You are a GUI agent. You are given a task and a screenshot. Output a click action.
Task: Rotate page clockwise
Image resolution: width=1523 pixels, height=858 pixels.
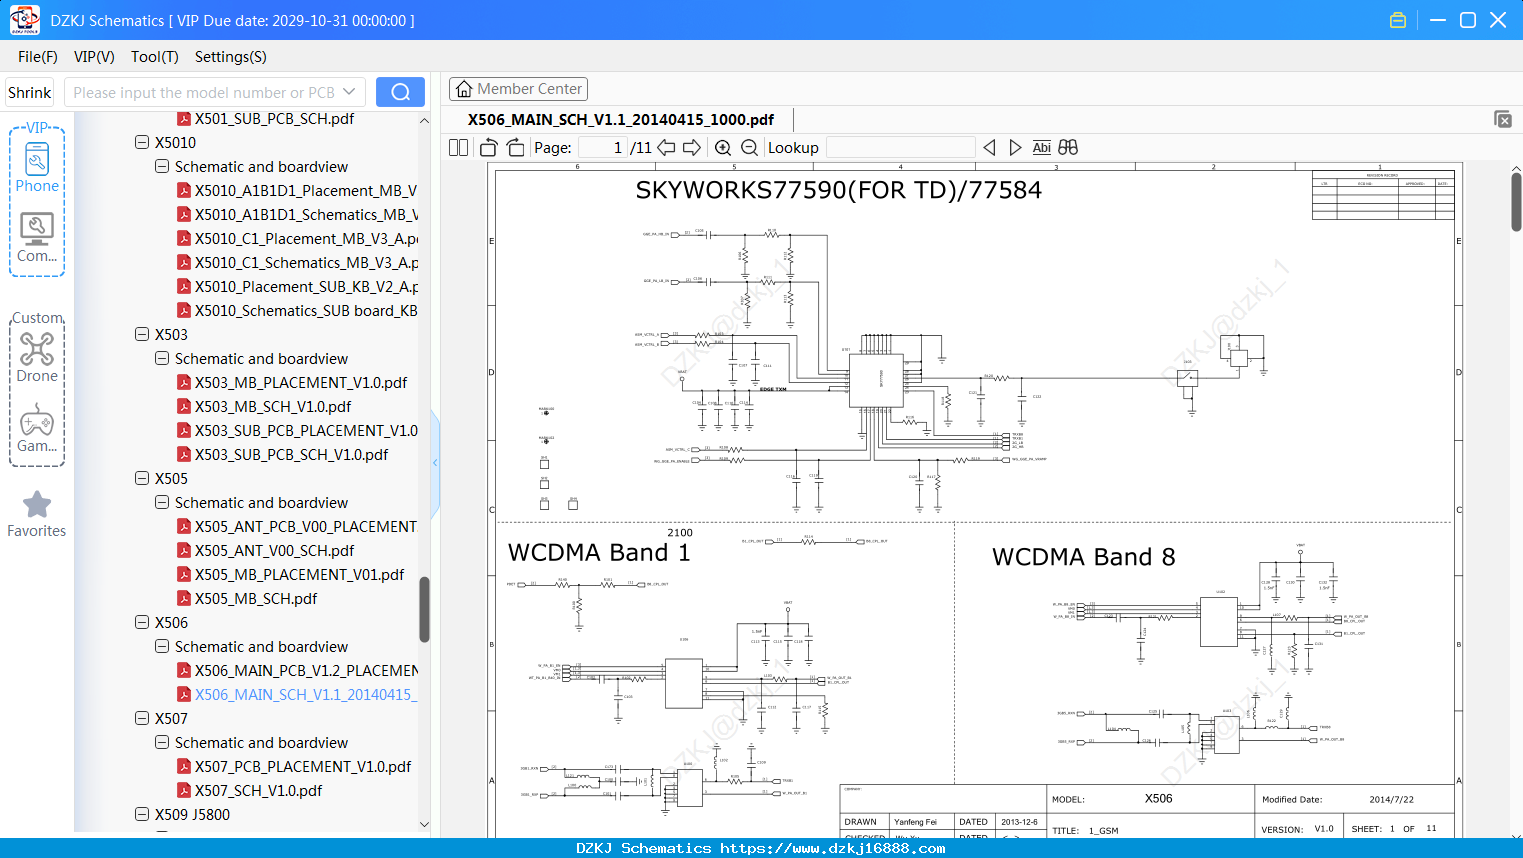click(x=516, y=148)
